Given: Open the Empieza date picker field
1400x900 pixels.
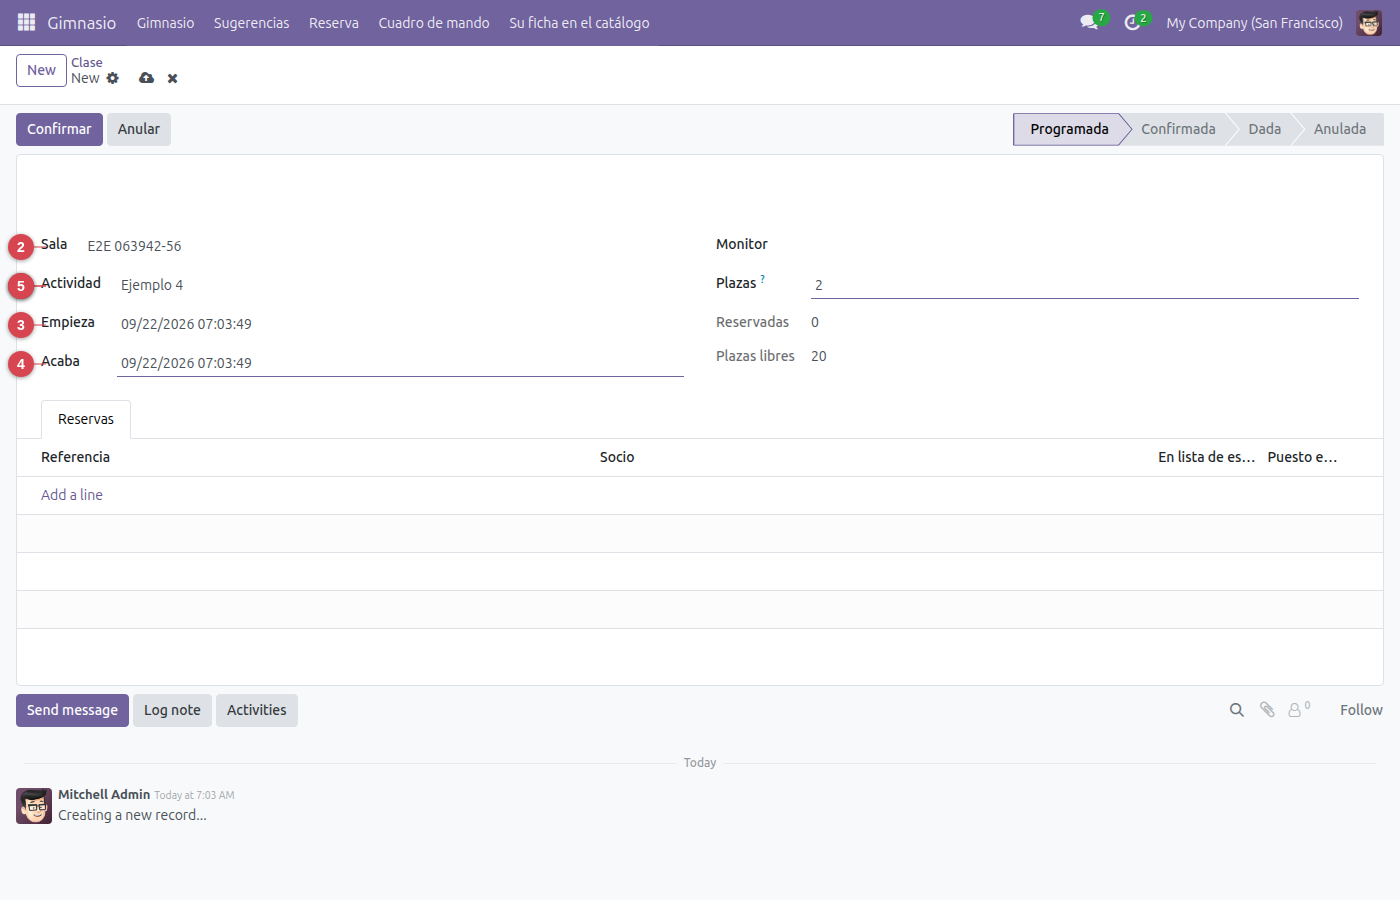Looking at the screenshot, I should [400, 324].
